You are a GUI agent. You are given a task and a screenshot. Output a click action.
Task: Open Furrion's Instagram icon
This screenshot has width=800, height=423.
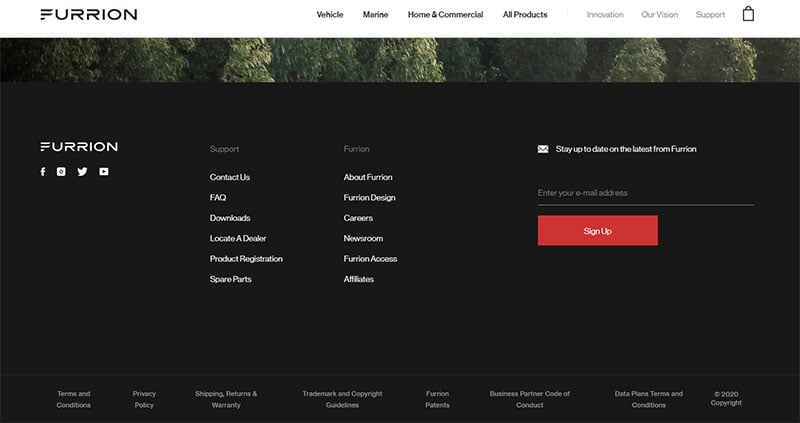click(x=61, y=171)
